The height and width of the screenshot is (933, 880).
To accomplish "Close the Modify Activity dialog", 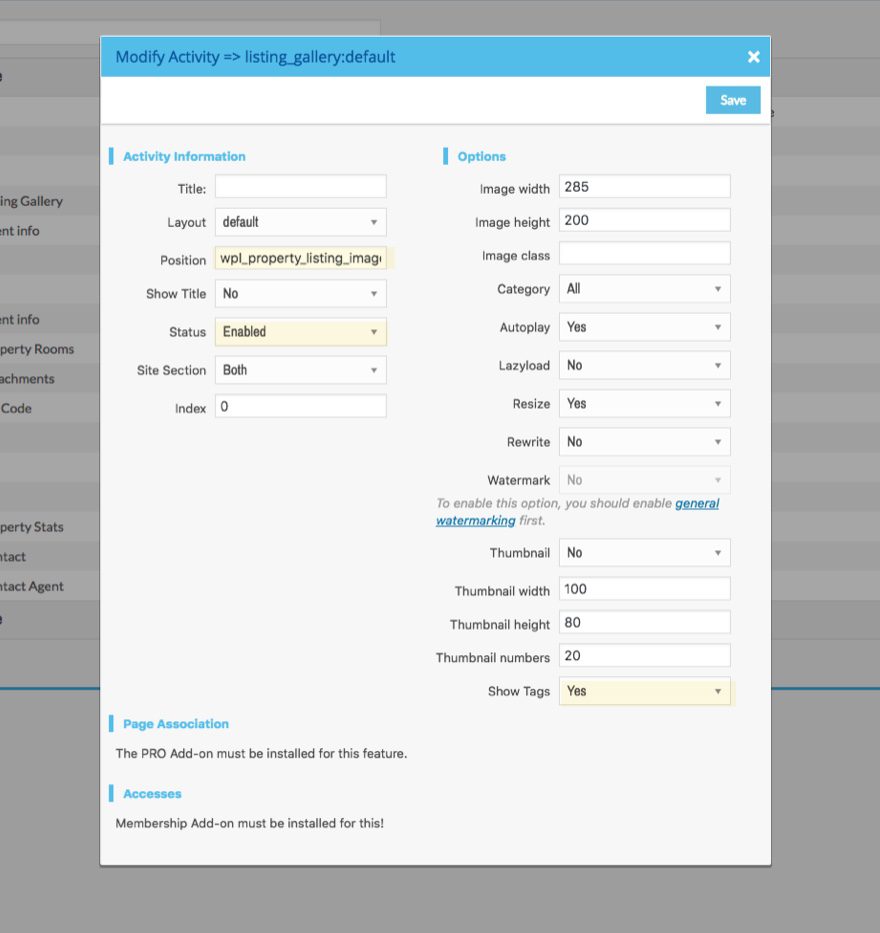I will click(x=754, y=57).
